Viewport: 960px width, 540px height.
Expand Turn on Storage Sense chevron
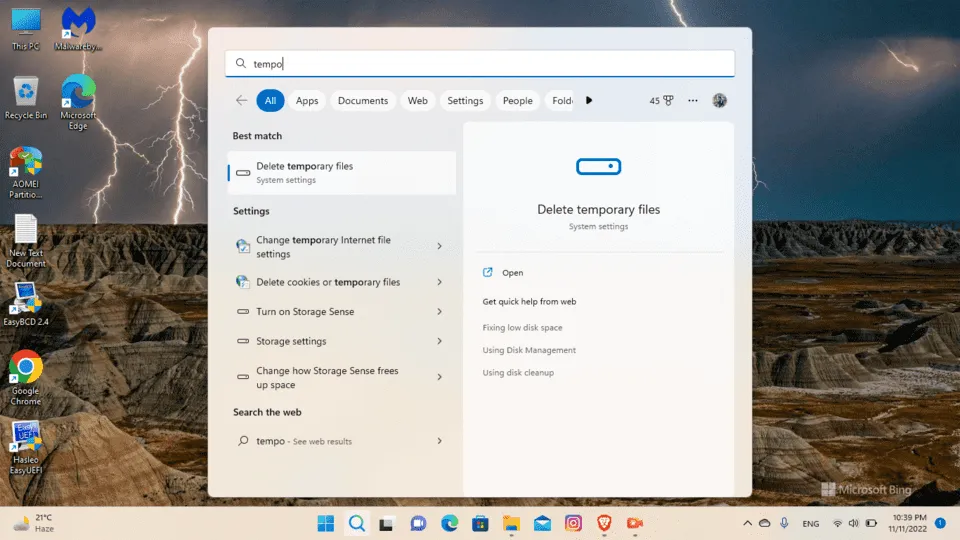[440, 312]
